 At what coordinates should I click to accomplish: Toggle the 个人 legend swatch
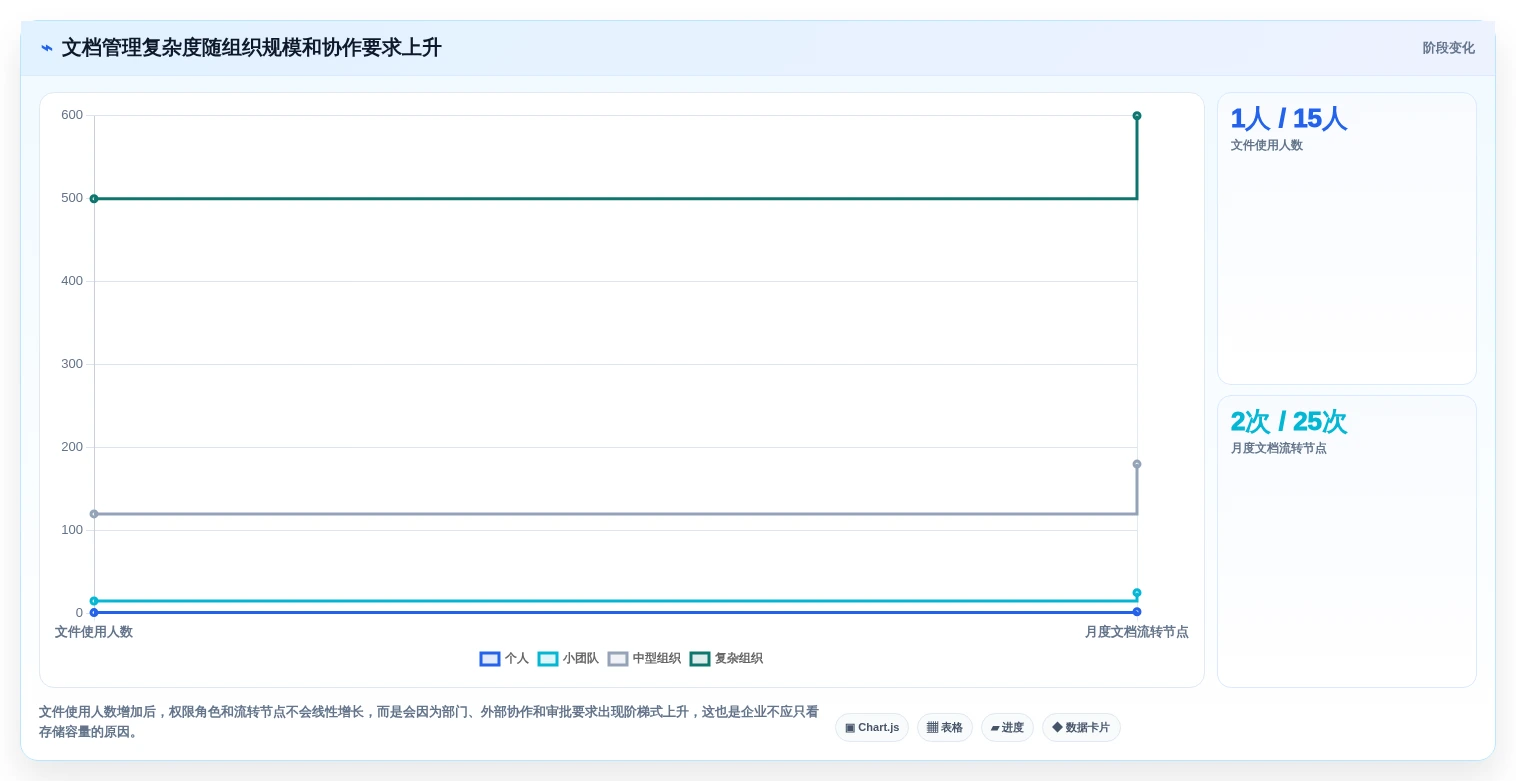click(x=490, y=659)
